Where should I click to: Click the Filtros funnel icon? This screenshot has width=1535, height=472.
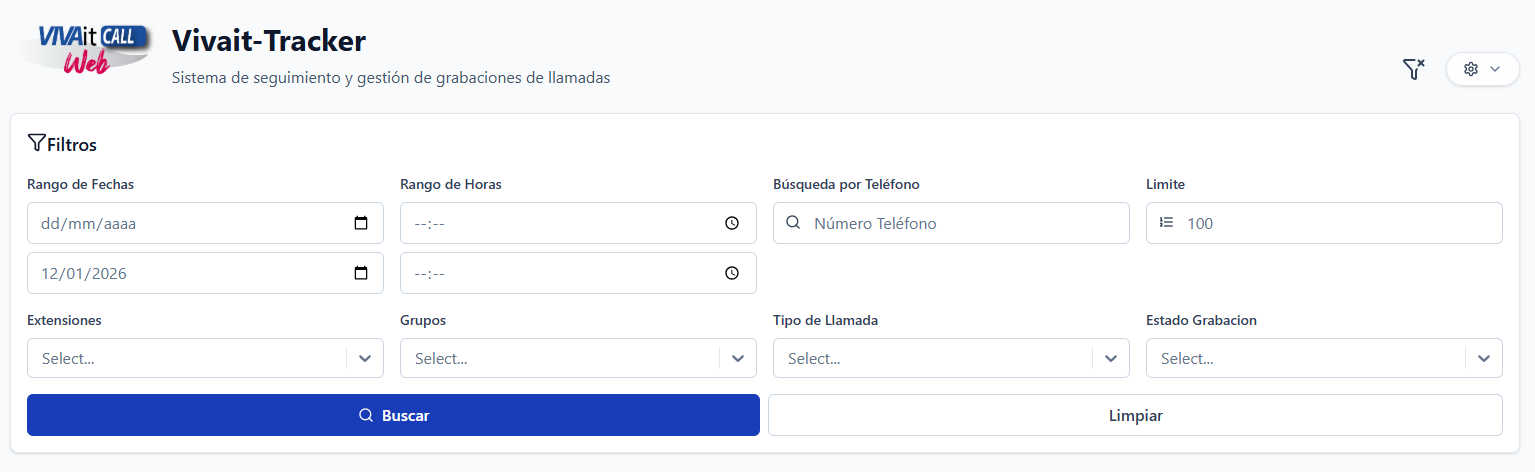pos(37,143)
